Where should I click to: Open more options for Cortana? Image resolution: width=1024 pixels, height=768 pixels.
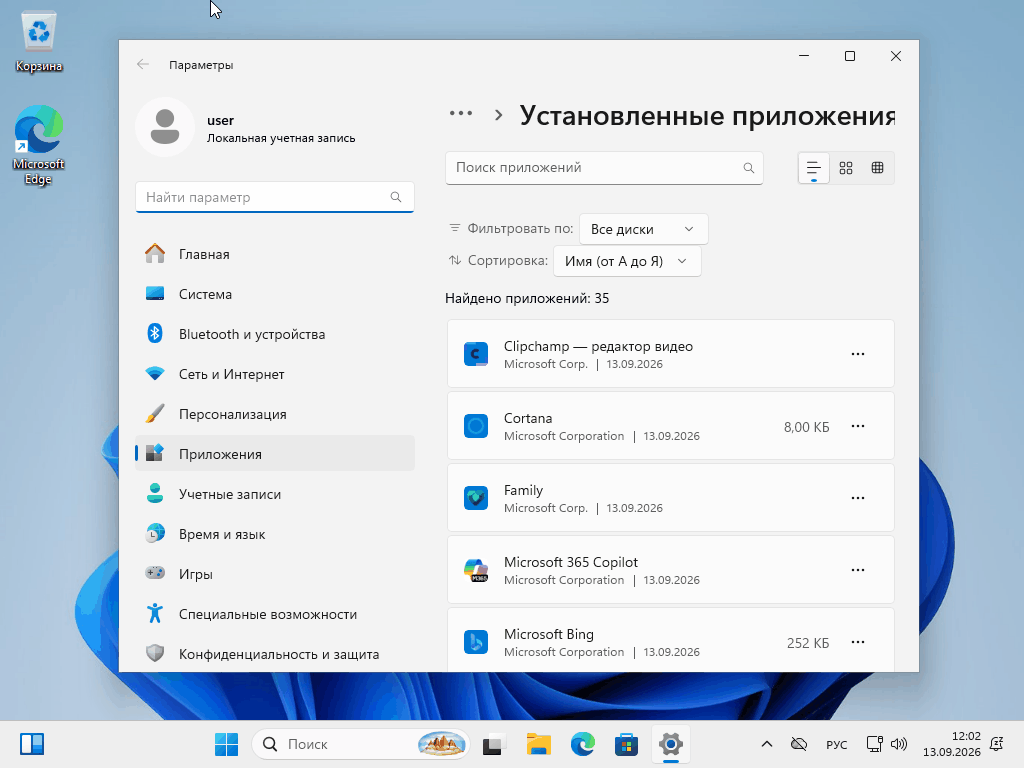857,426
